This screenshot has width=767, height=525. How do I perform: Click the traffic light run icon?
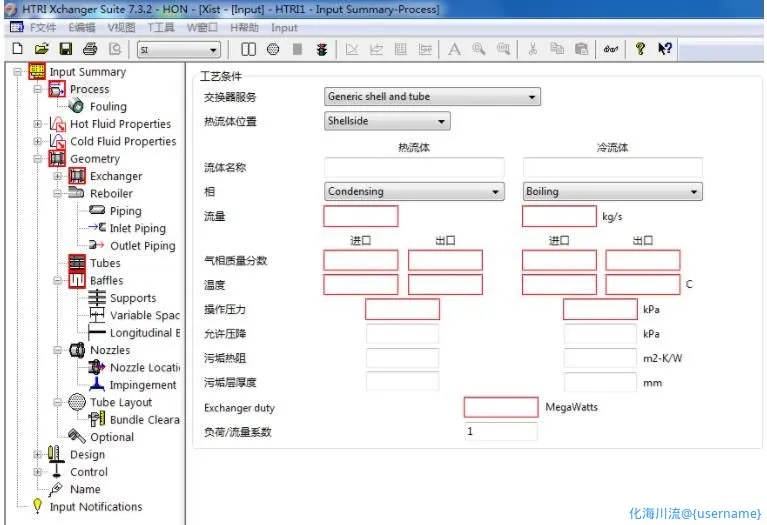pos(321,49)
